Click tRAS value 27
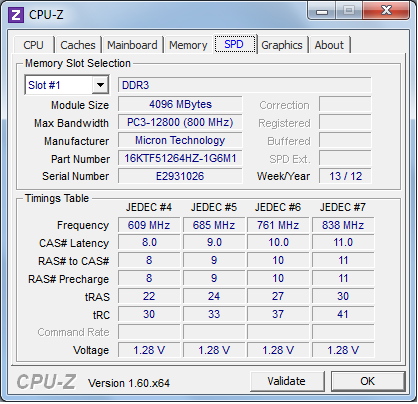Viewport: 418px width, 404px height. click(x=278, y=296)
